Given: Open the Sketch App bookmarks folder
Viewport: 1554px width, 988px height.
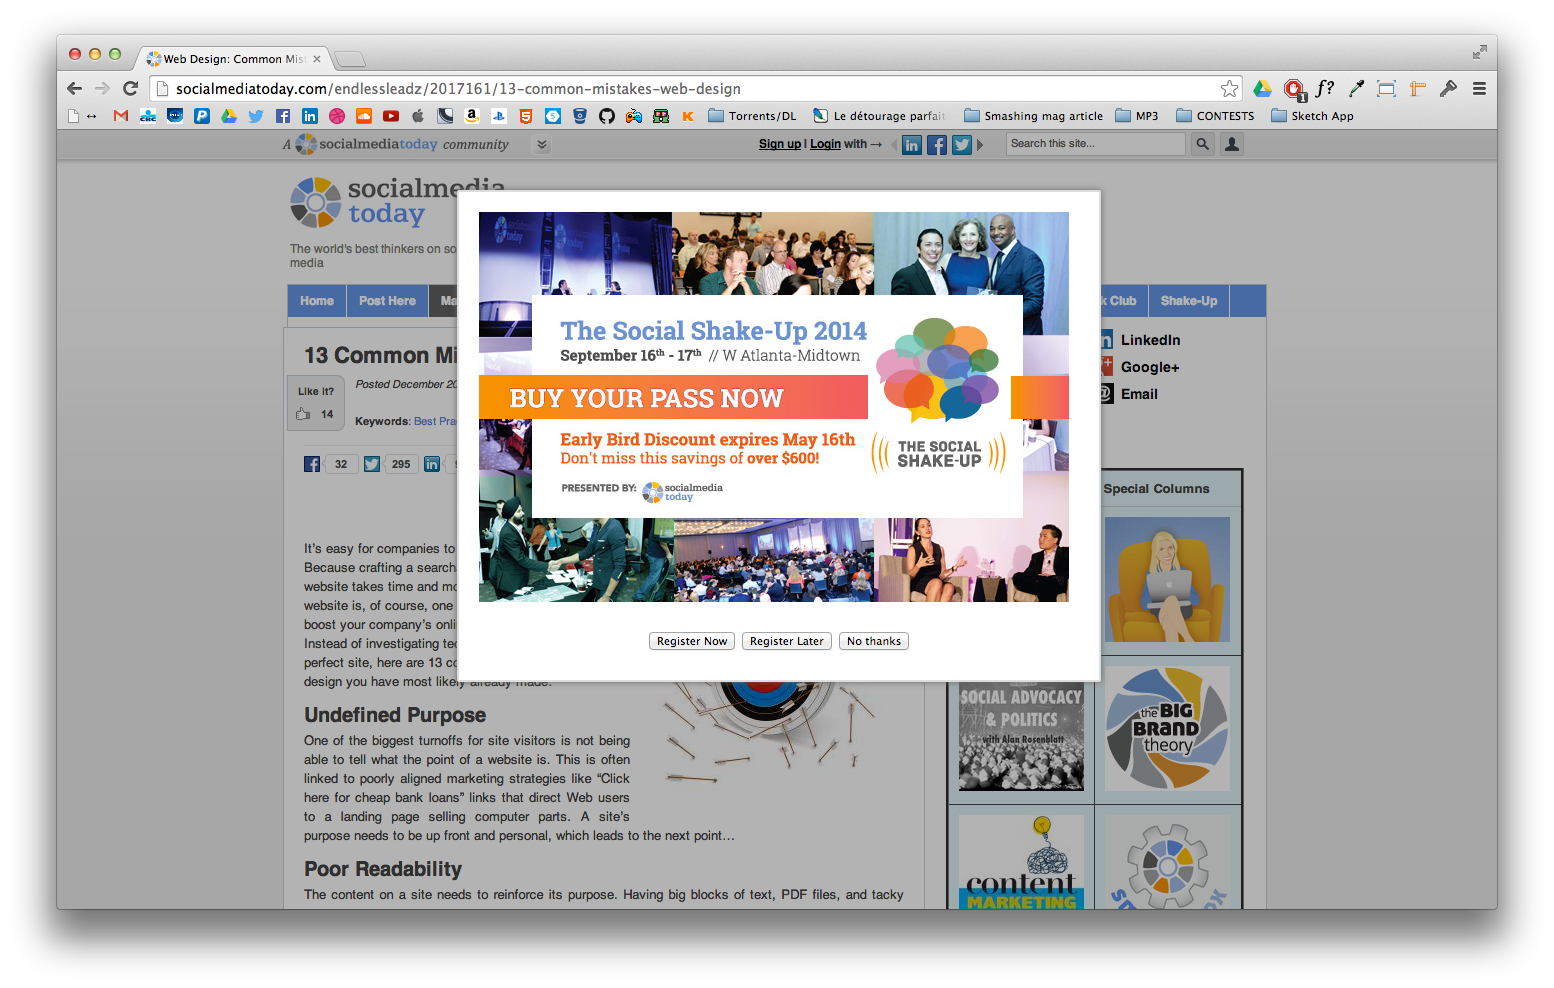Looking at the screenshot, I should 1312,116.
